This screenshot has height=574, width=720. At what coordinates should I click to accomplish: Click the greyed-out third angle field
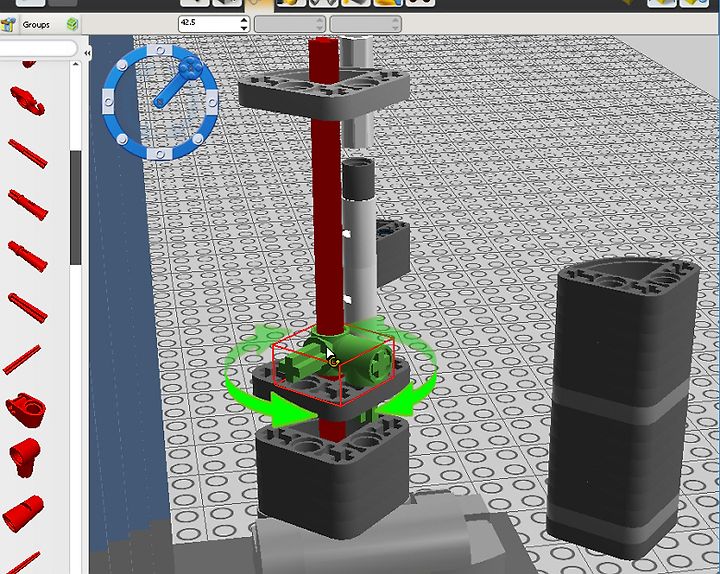(x=366, y=24)
